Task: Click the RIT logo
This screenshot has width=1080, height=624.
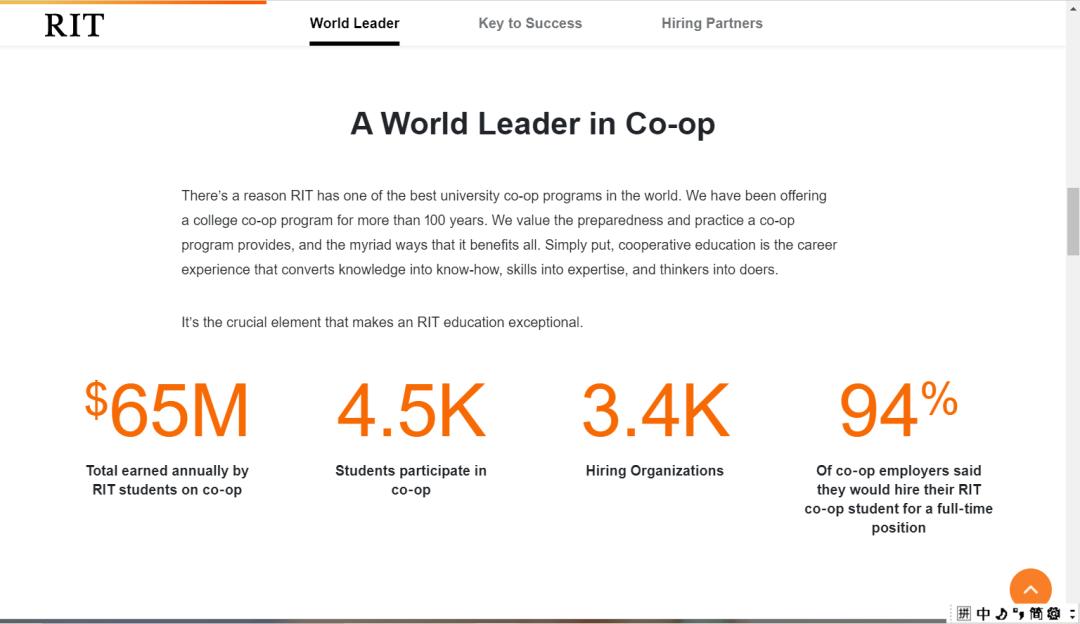Action: [74, 25]
